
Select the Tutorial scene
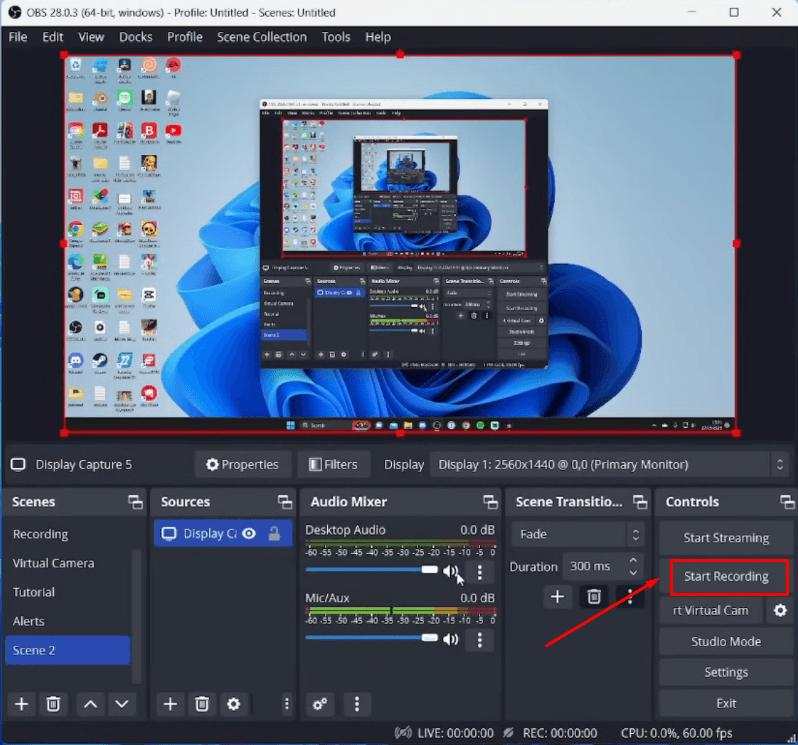pyautogui.click(x=67, y=592)
